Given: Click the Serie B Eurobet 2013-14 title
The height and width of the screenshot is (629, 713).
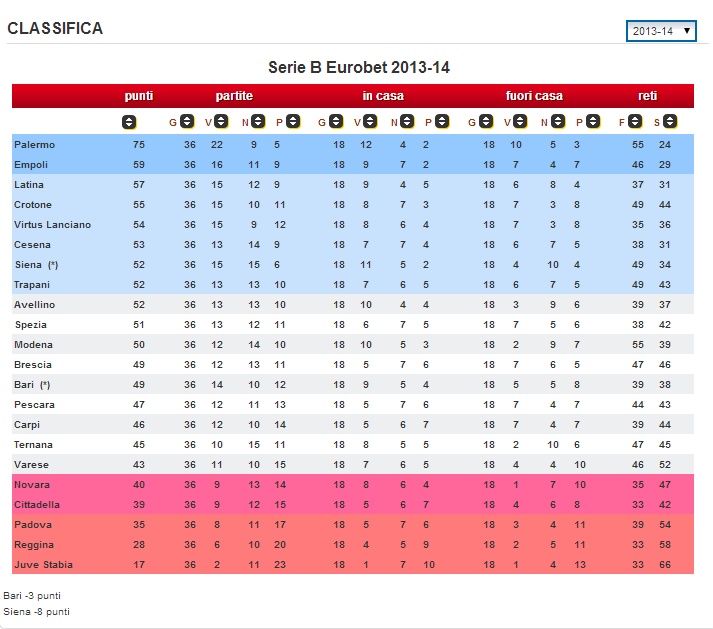Looking at the screenshot, I should [x=359, y=68].
